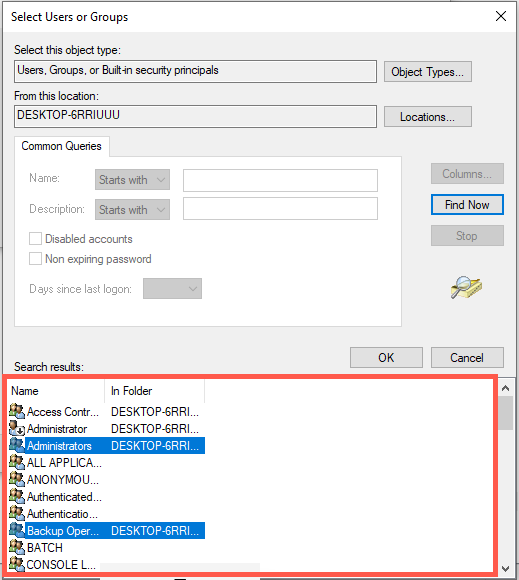Screen dimensions: 519x580
Task: Click the Administrators group icon
Action: point(17,445)
